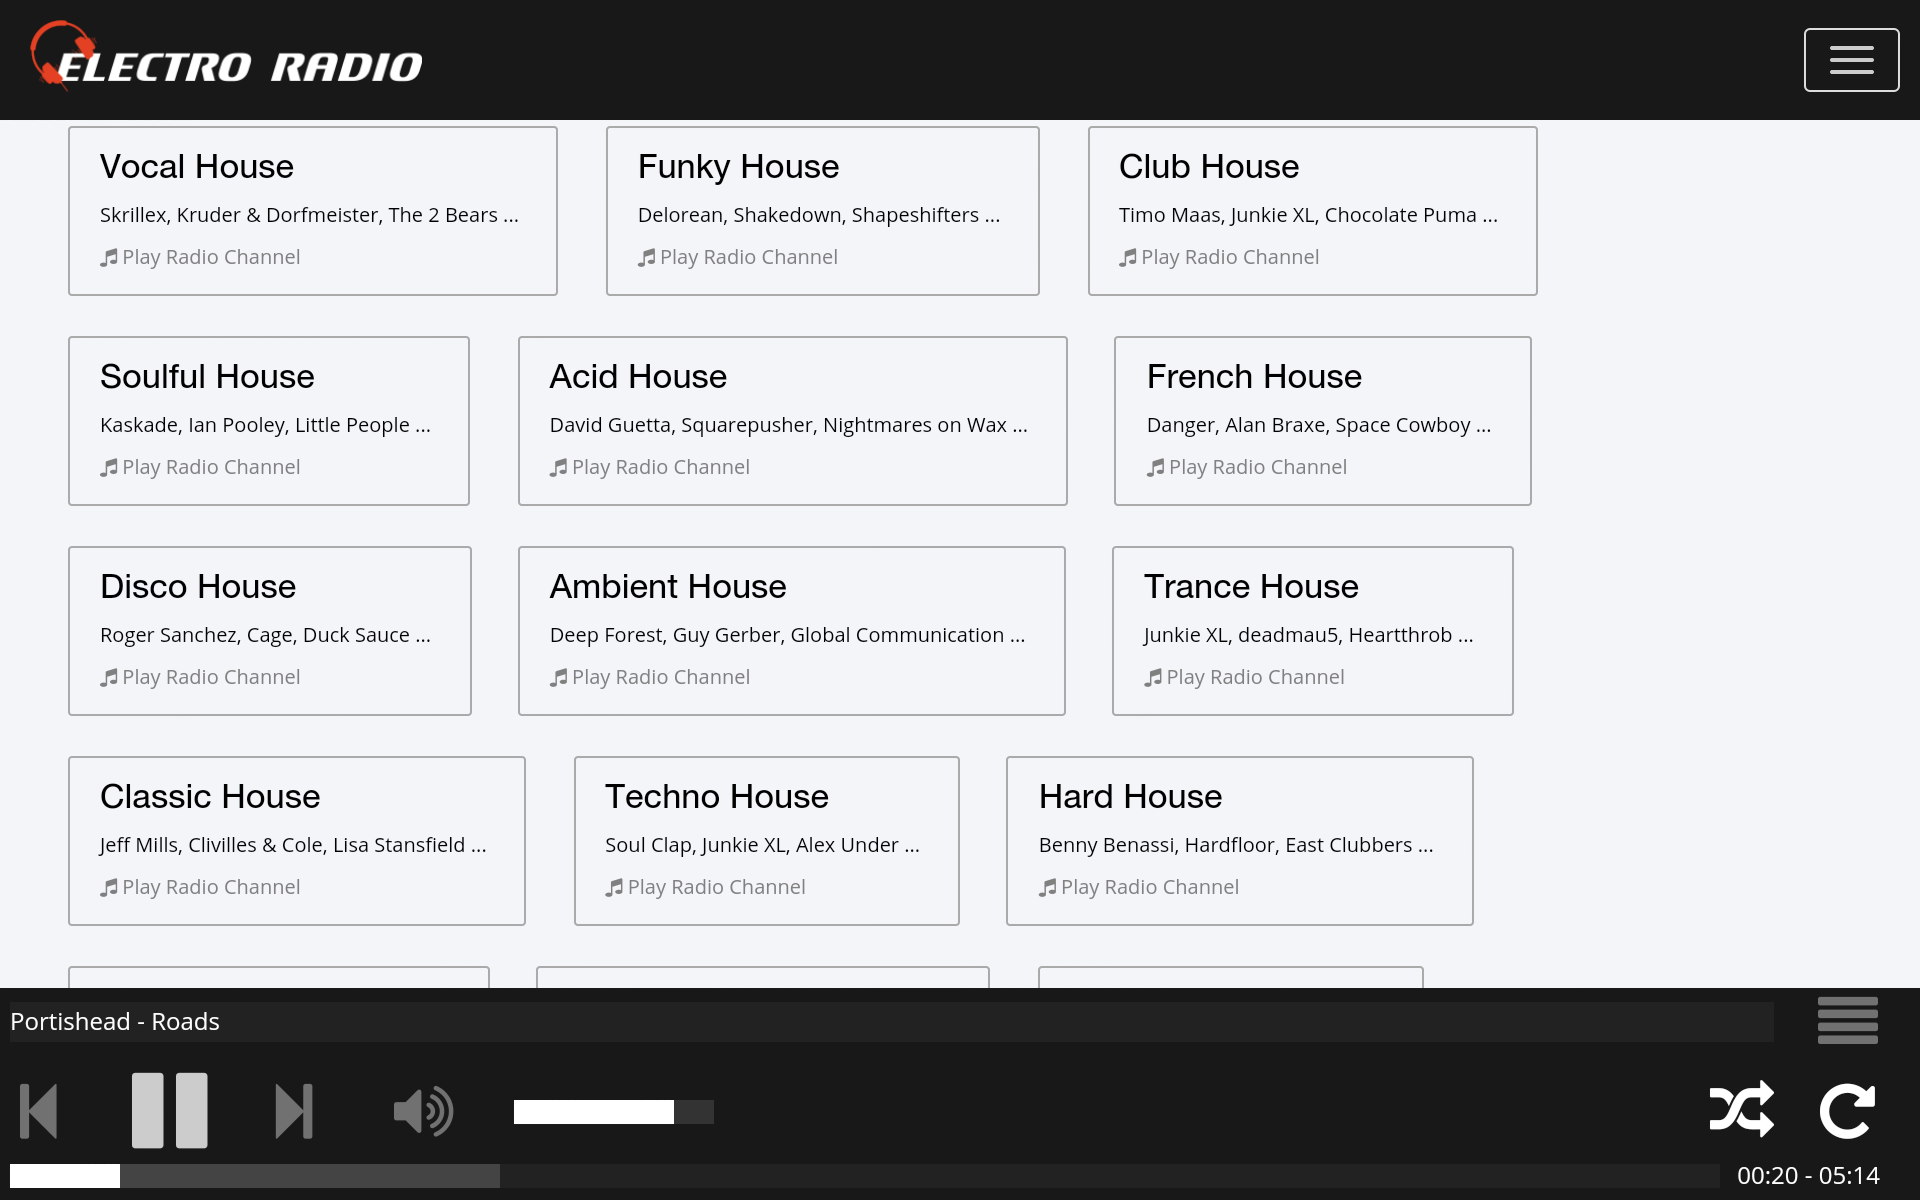Play Classic House radio channel
The height and width of the screenshot is (1200, 1920).
[x=200, y=887]
